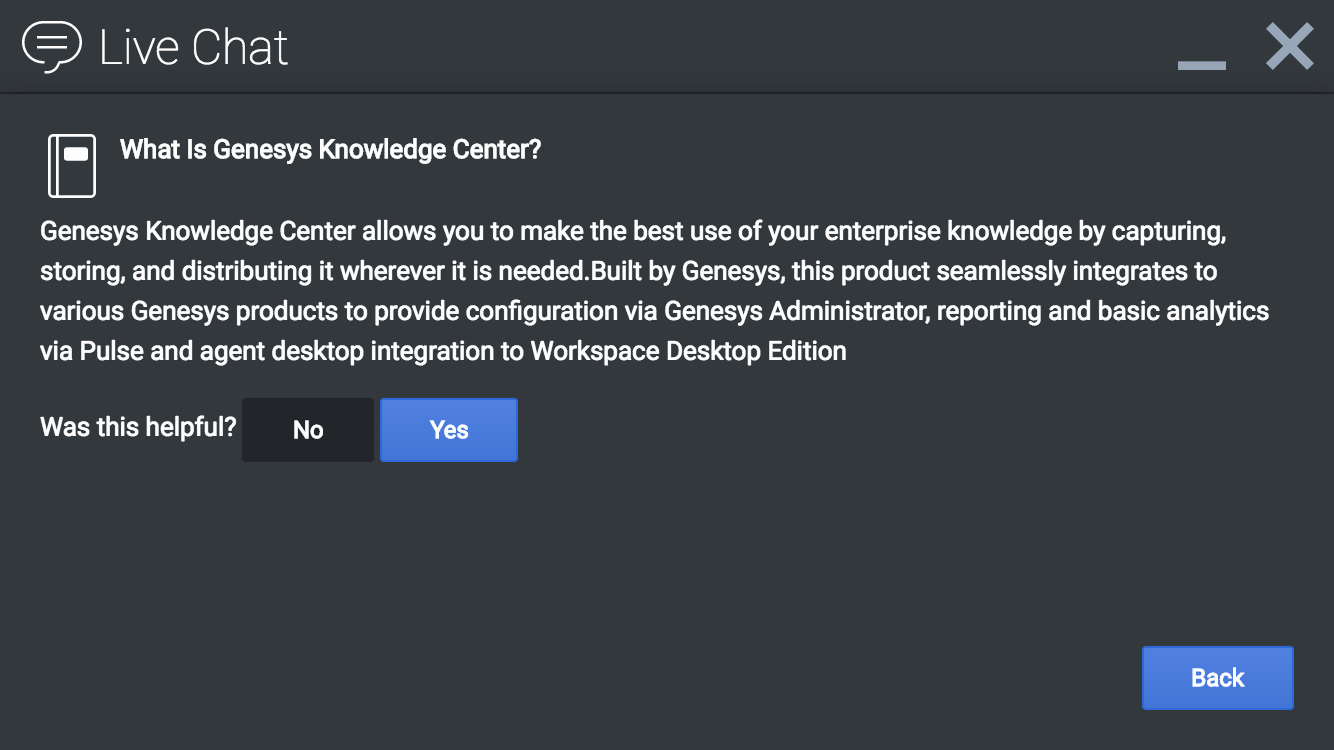1334x750 pixels.
Task: Go back using the Back button
Action: pyautogui.click(x=1217, y=678)
